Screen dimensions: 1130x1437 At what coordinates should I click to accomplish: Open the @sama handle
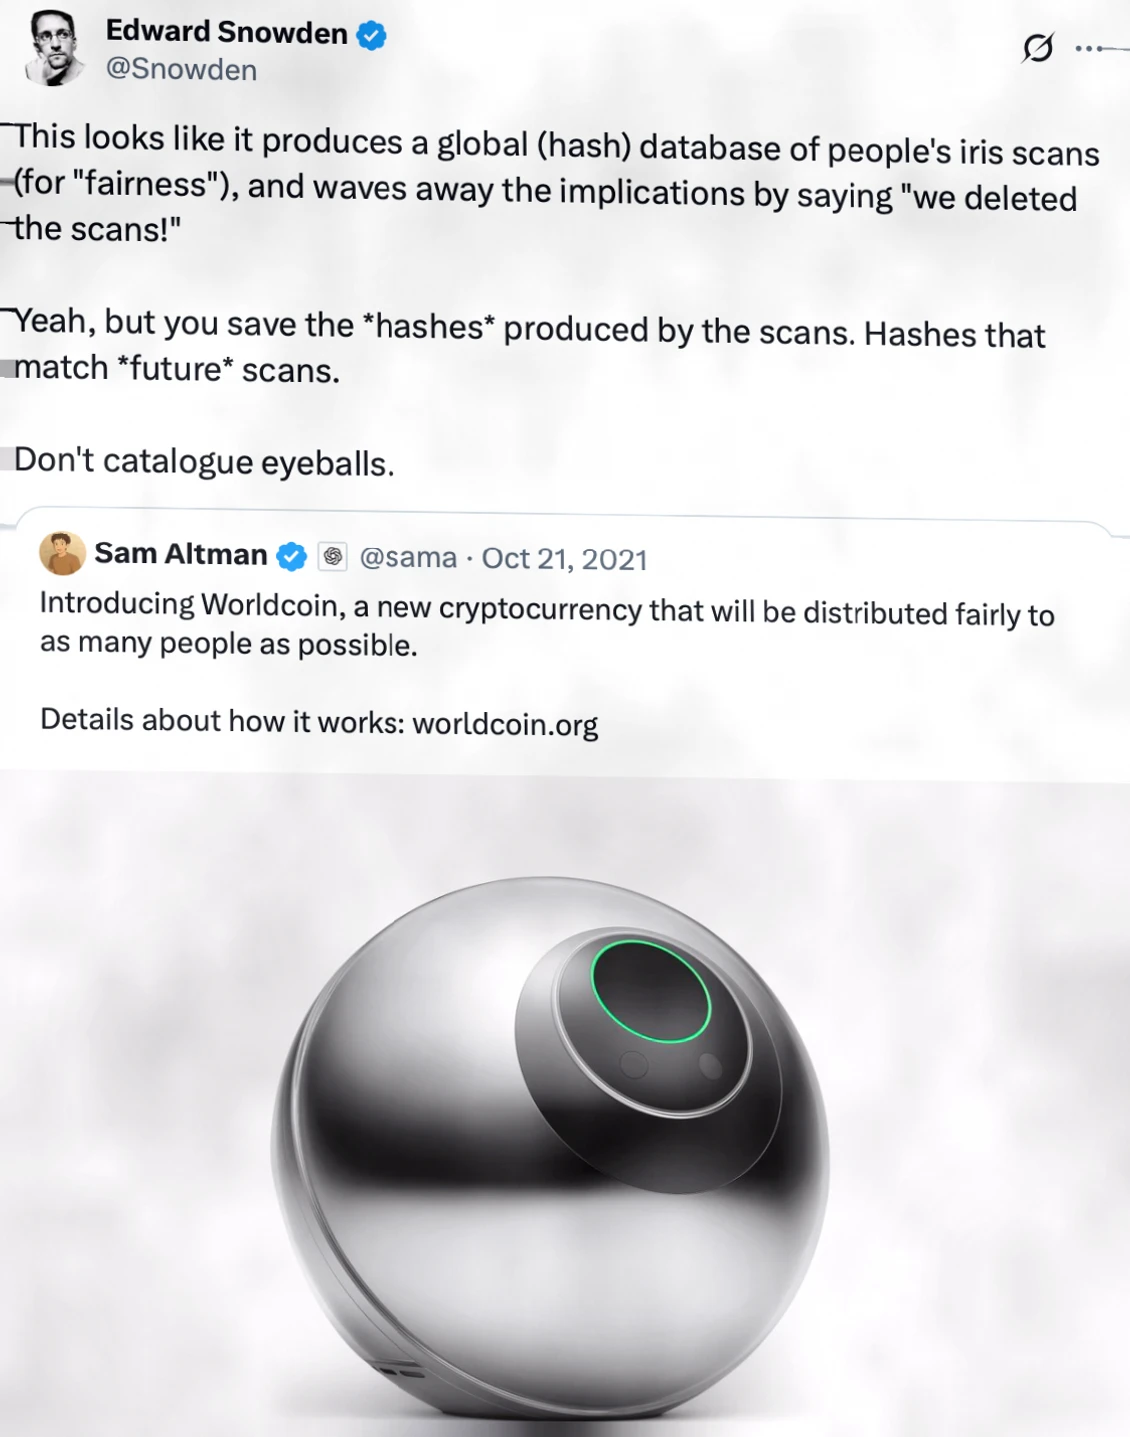coord(408,557)
